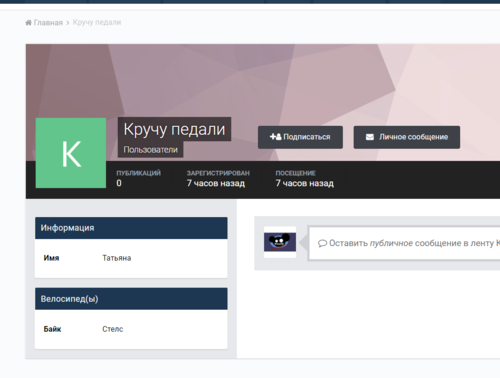The image size is (500, 378).
Task: Click the speech bubble icon in message field
Action: point(322,243)
